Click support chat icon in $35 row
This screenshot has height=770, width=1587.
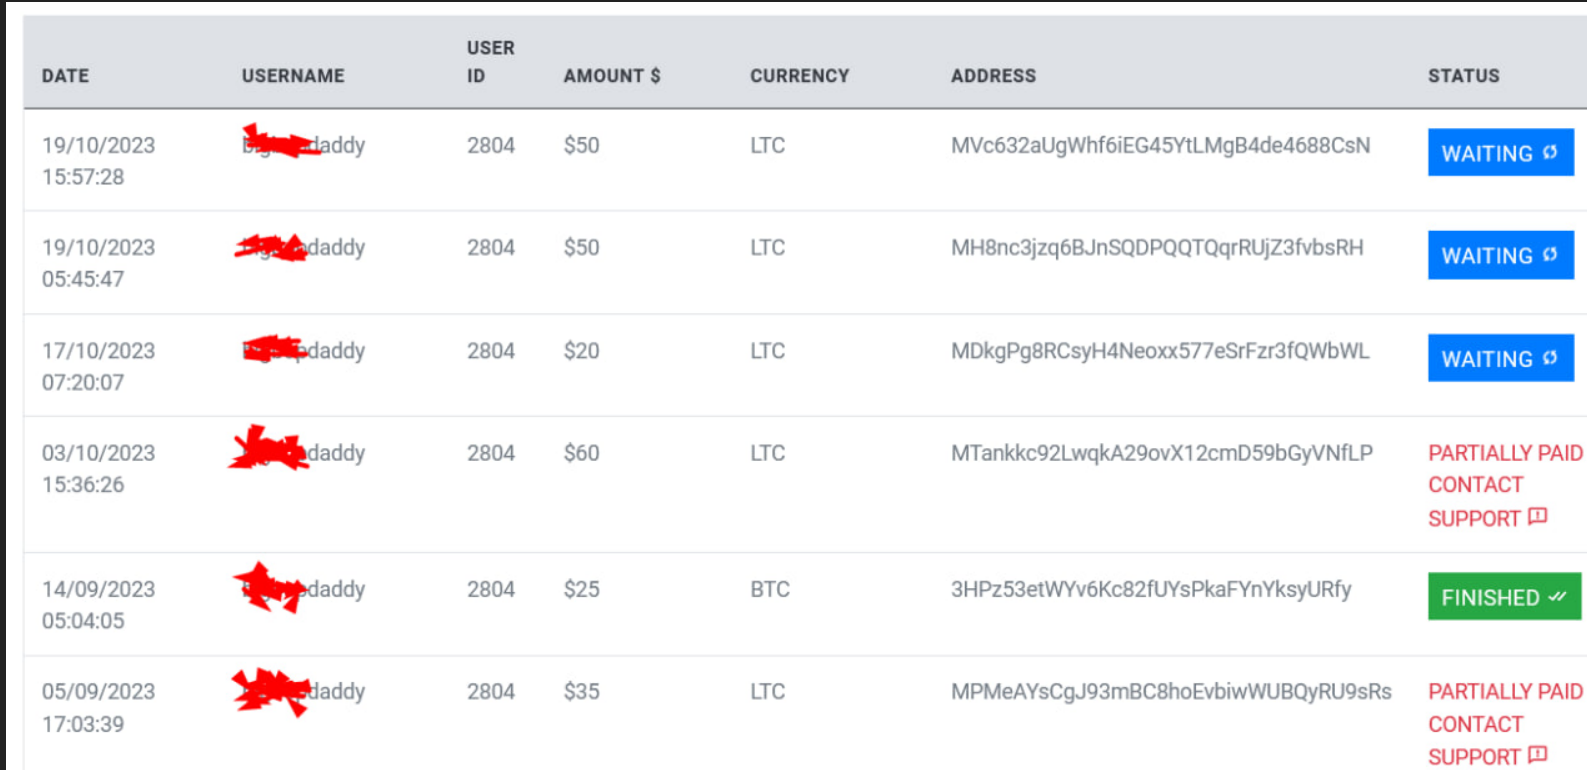coord(1538,755)
